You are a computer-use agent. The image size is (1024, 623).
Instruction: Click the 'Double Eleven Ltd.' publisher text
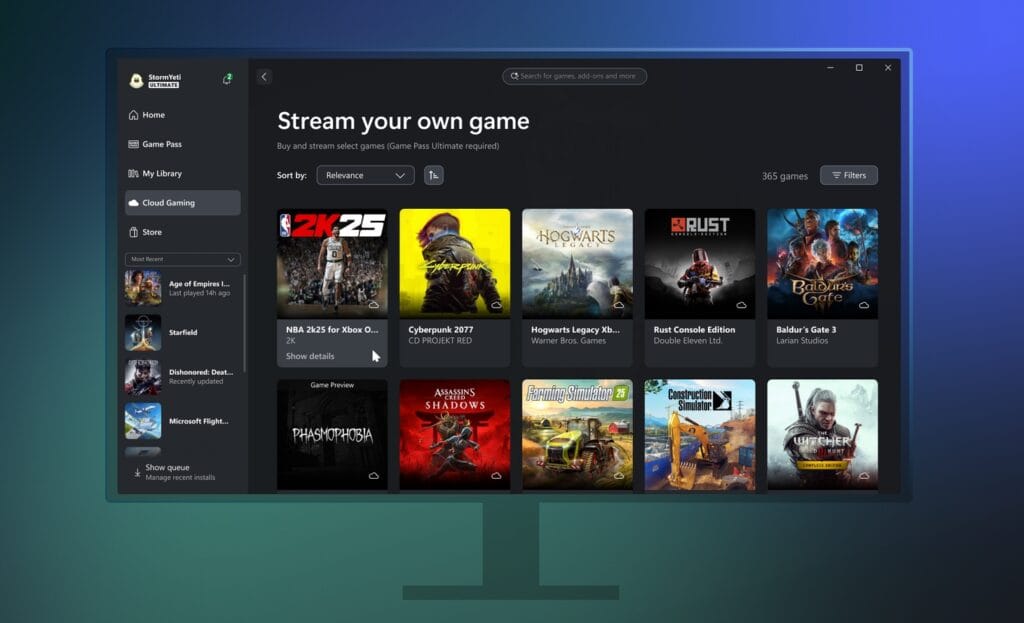688,341
